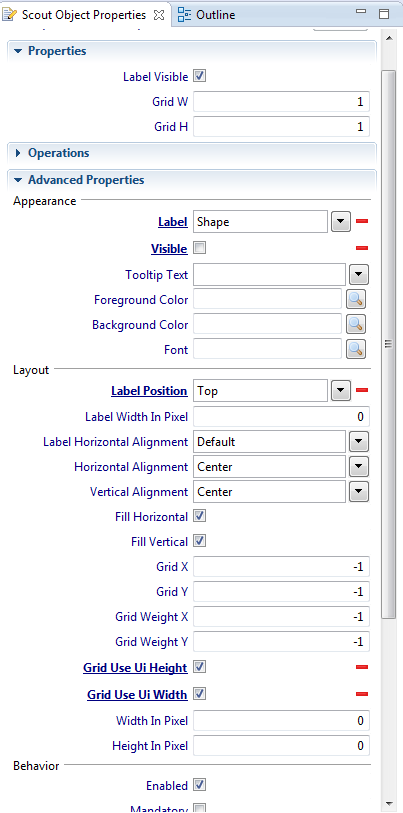This screenshot has width=403, height=813.
Task: Open the Foreground Color picker magnifier
Action: pos(356,299)
